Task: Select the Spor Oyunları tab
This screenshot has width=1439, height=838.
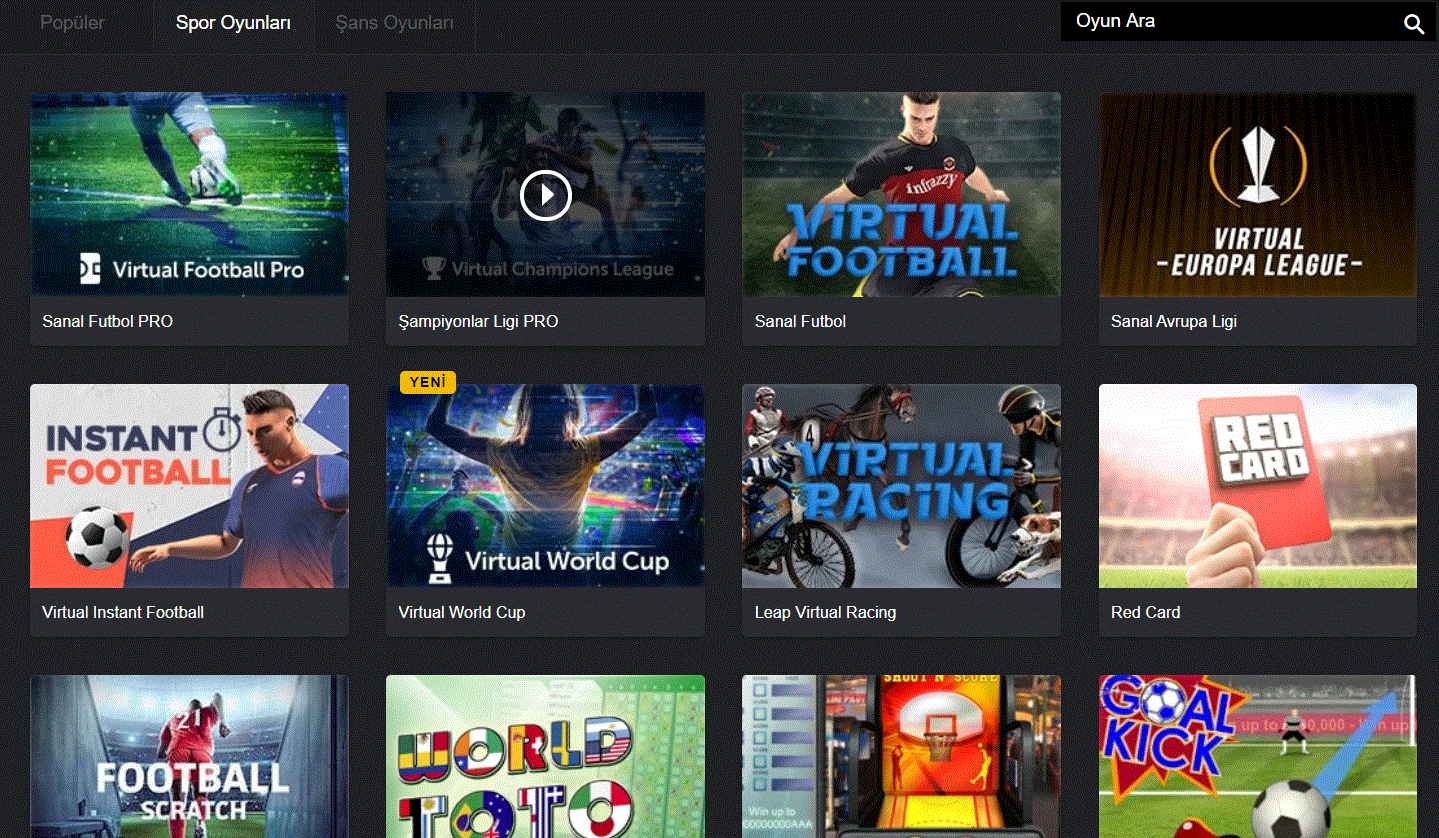Action: pyautogui.click(x=233, y=22)
